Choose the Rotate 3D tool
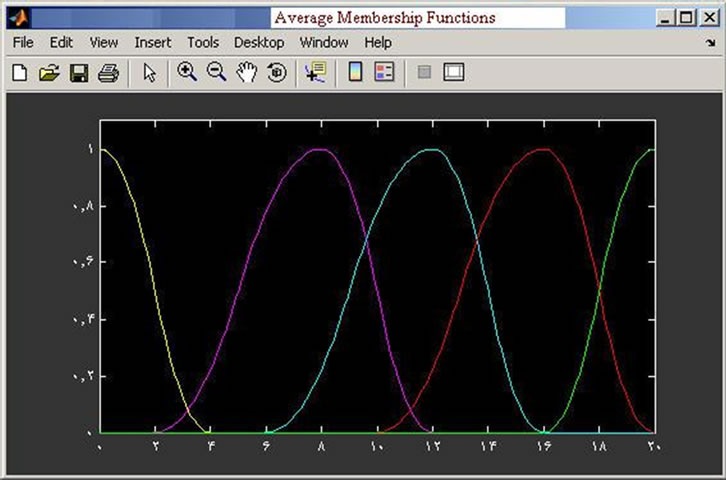The height and width of the screenshot is (480, 726). click(x=277, y=73)
